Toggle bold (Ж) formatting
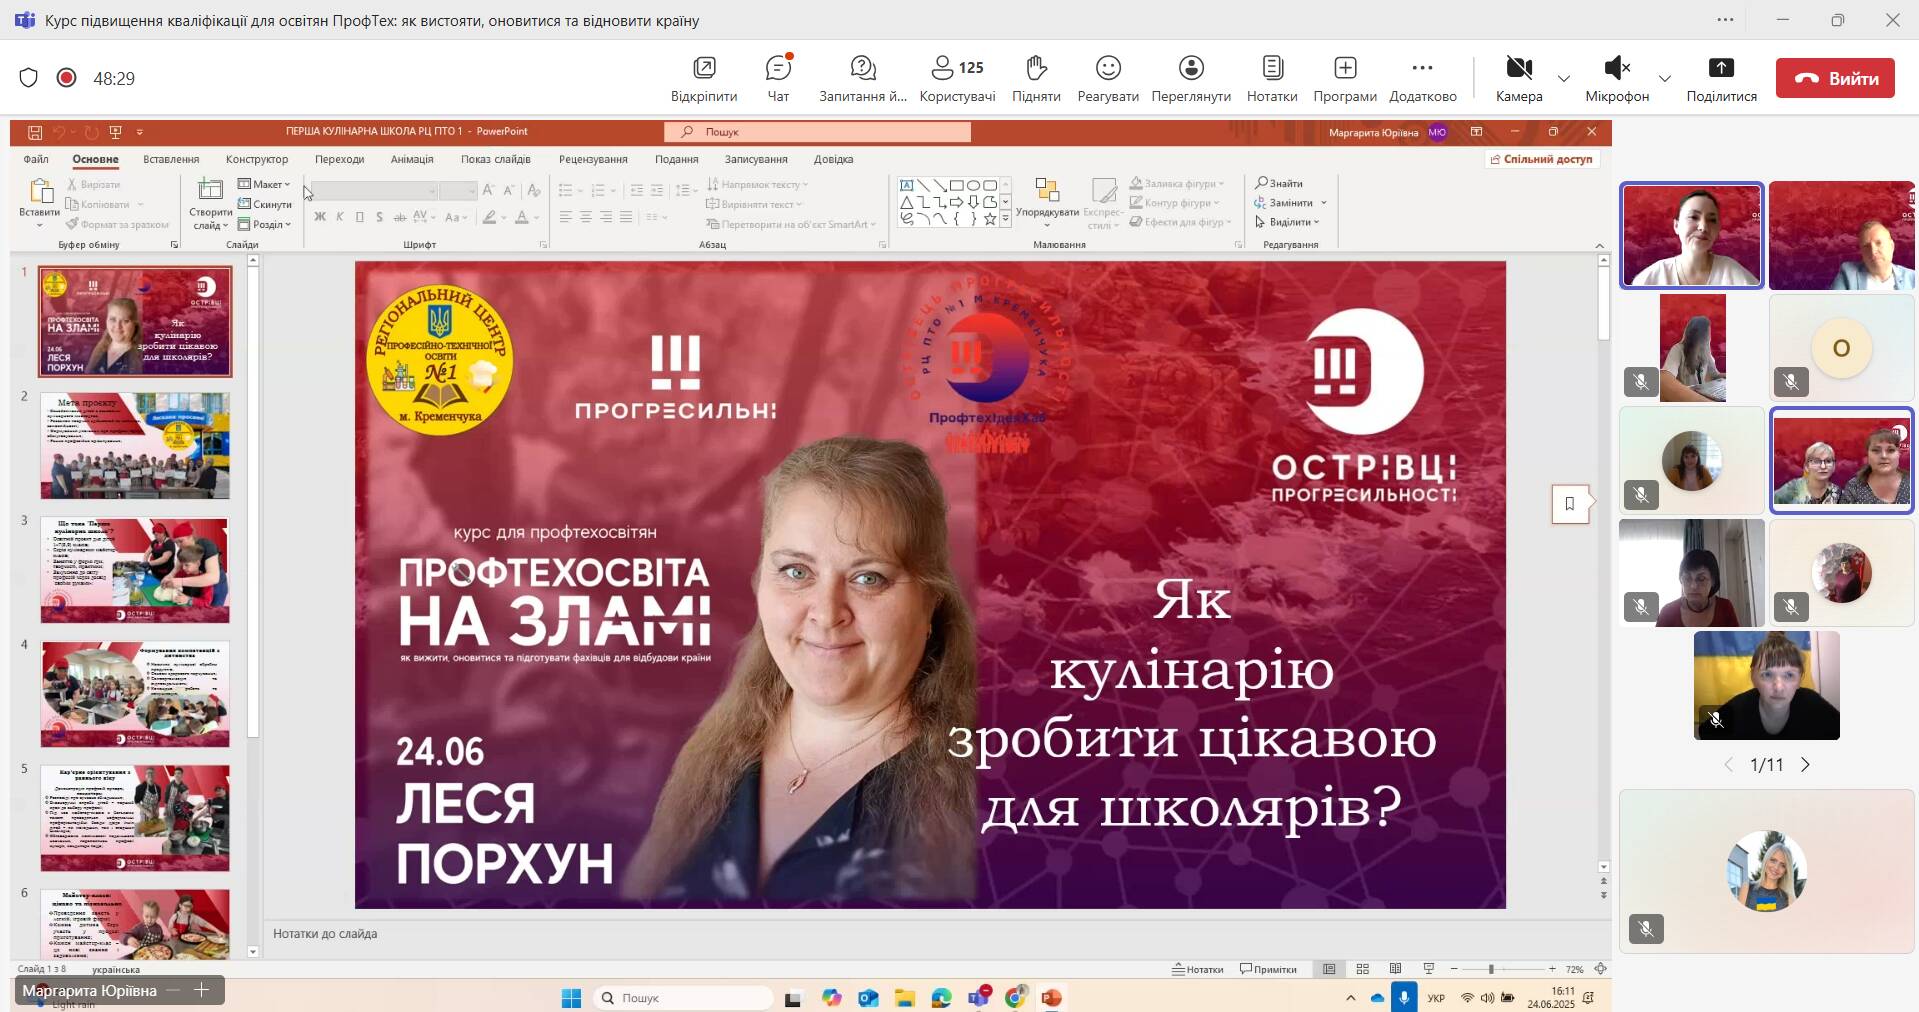Viewport: 1919px width, 1012px height. point(320,217)
